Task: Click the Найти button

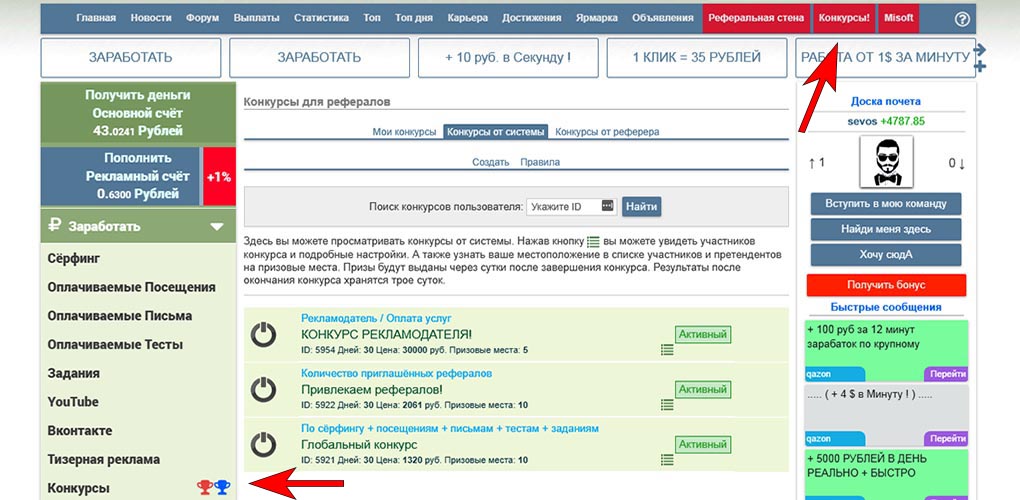Action: (641, 207)
